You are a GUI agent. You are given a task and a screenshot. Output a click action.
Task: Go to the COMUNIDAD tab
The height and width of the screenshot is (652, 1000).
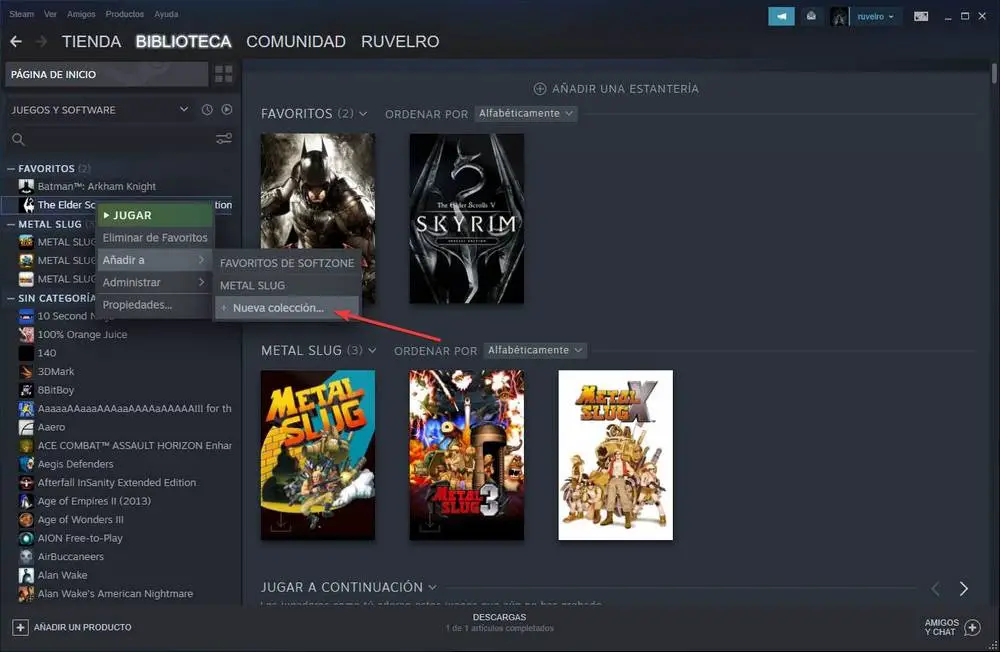[296, 41]
